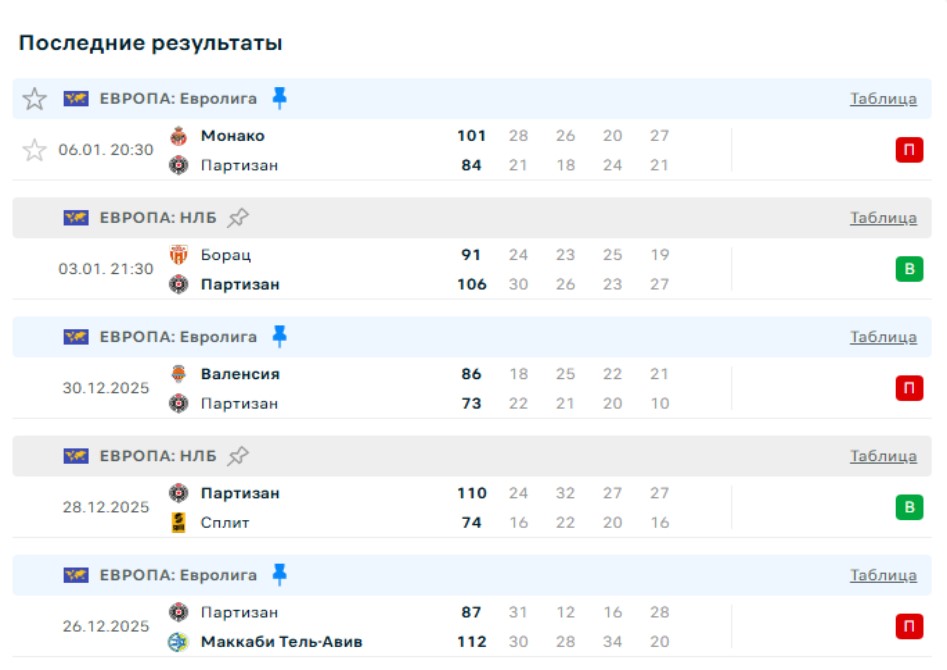Click the green В badge for the Борац match
This screenshot has width=947, height=670.
909,270
